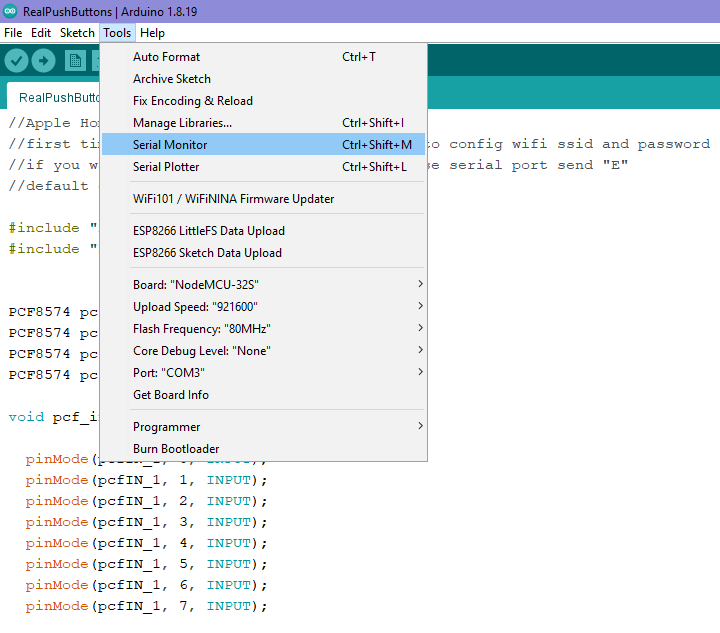
Task: Open the Help menu
Action: pos(152,33)
